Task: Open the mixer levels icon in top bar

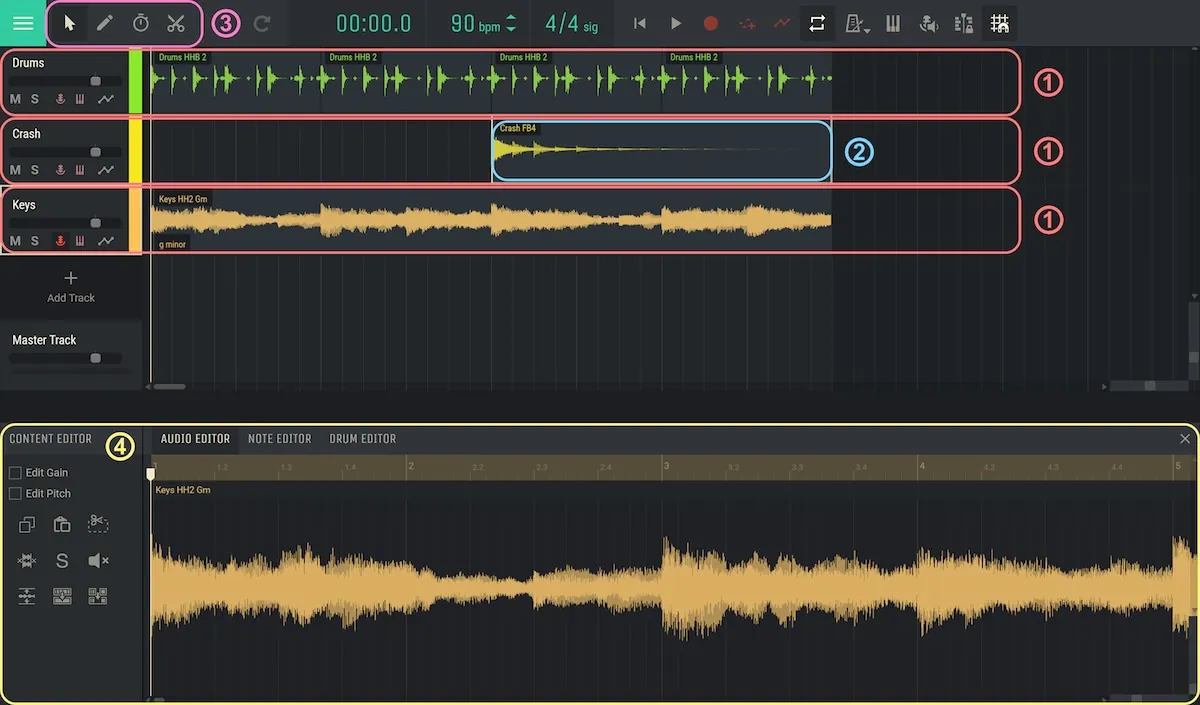Action: [x=964, y=23]
